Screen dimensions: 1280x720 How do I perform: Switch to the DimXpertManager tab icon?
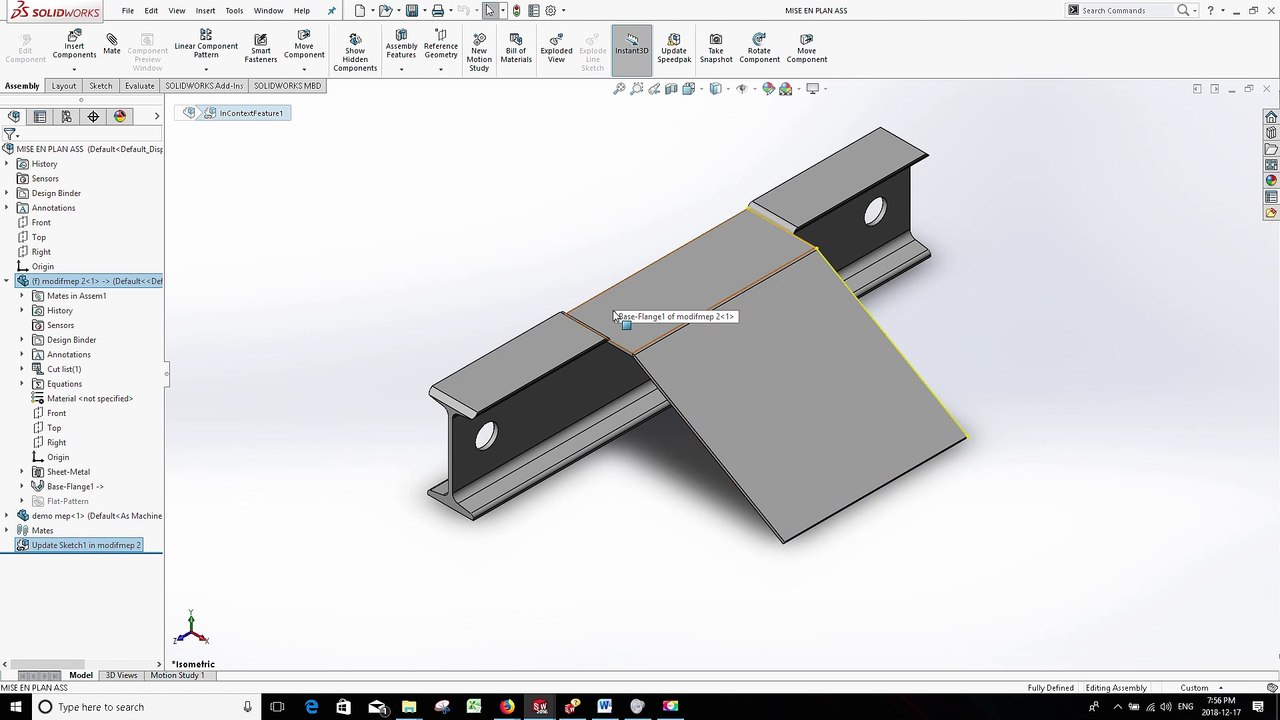(93, 116)
